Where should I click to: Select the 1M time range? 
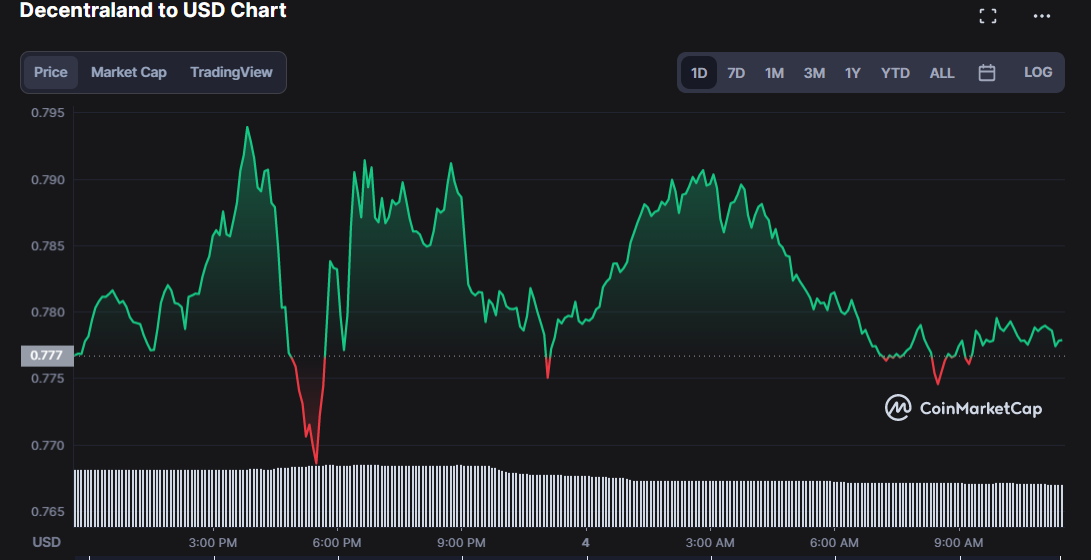[x=774, y=72]
